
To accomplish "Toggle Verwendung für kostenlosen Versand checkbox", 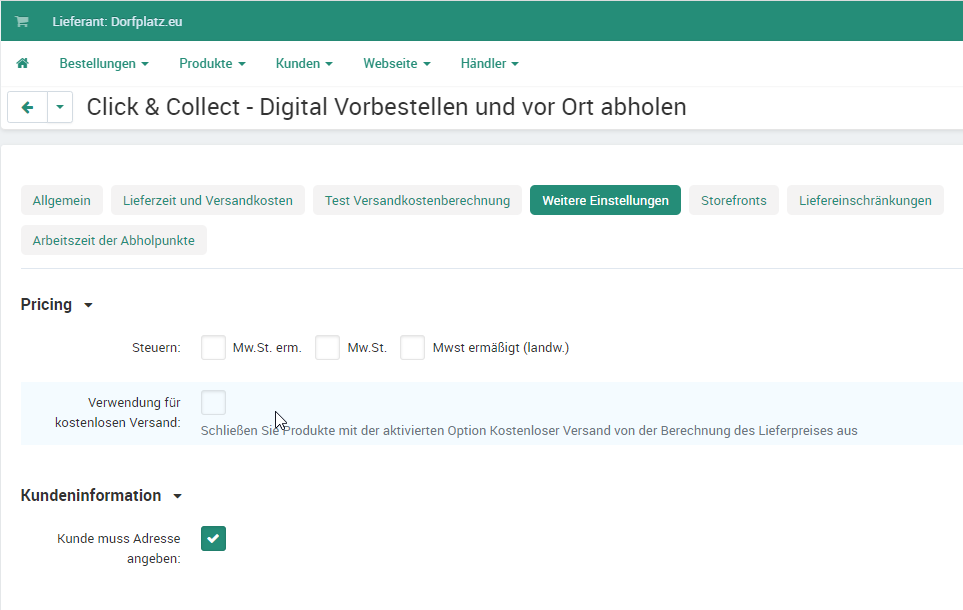I will [213, 402].
